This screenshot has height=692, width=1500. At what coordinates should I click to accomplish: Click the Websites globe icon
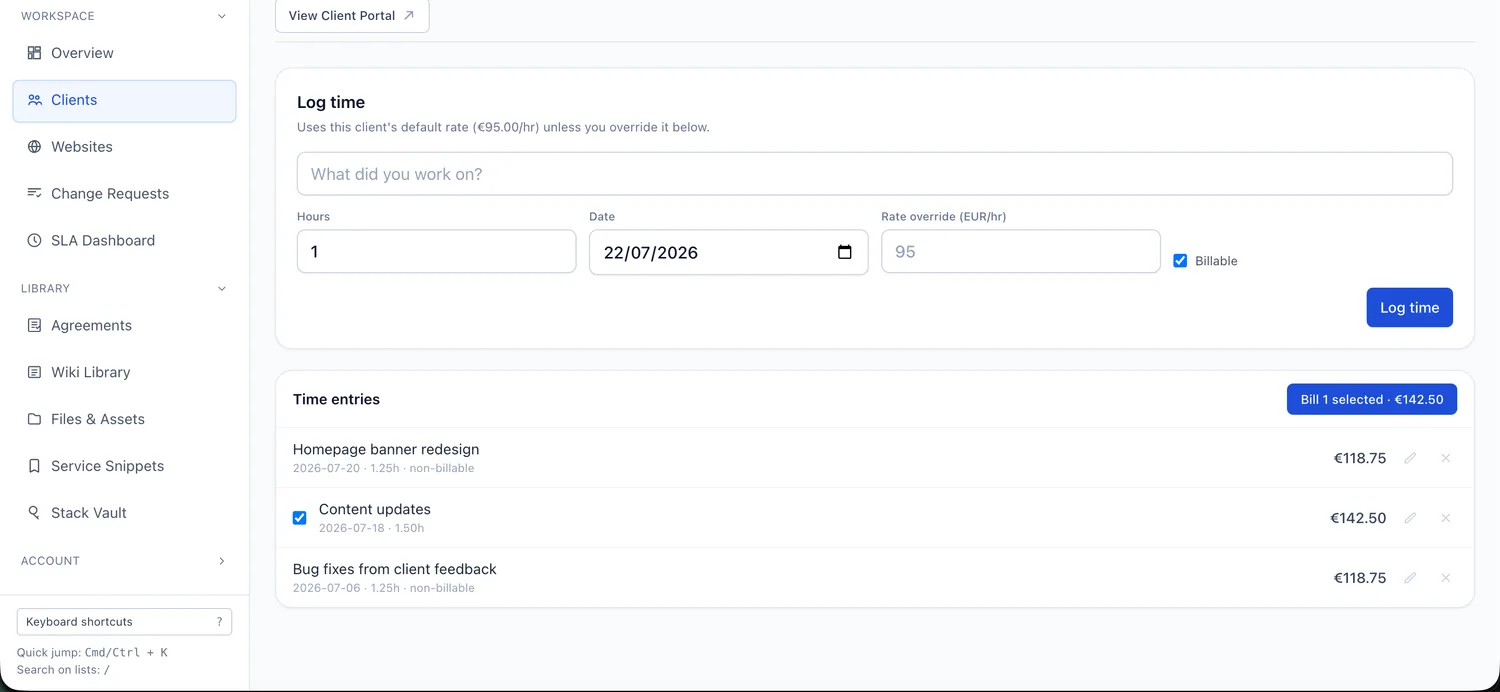[34, 147]
